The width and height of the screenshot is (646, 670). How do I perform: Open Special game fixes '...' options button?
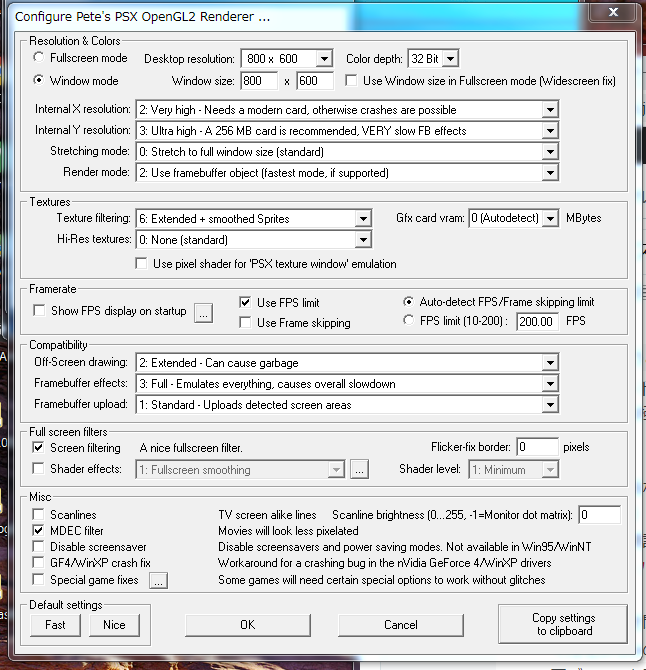point(158,580)
